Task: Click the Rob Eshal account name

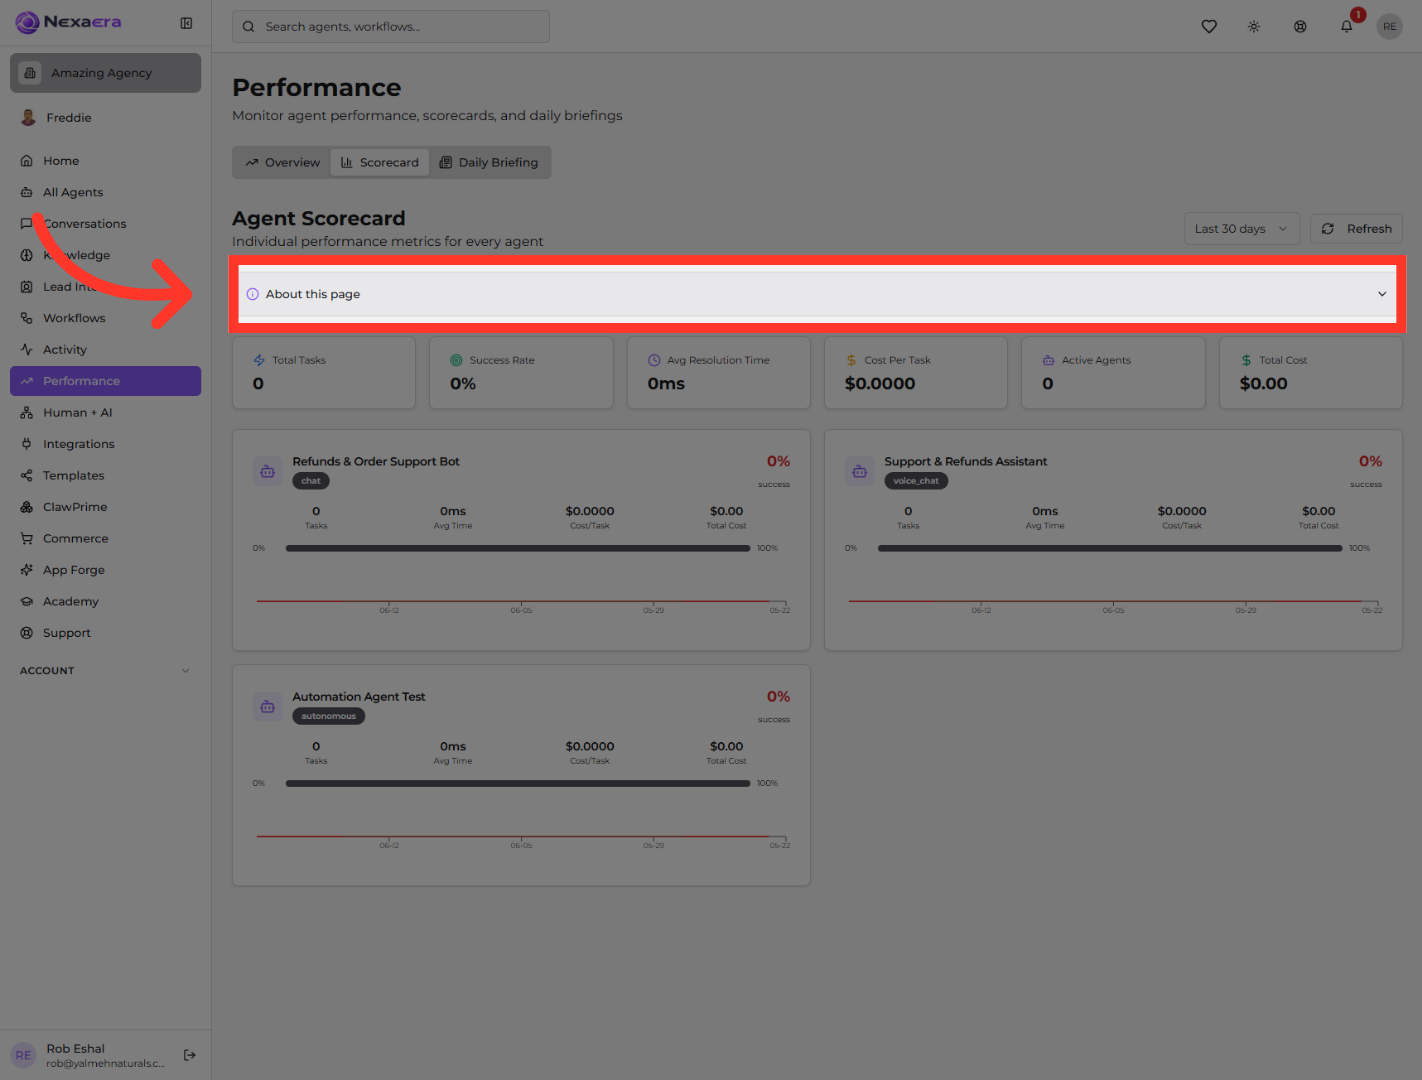Action: (75, 1049)
